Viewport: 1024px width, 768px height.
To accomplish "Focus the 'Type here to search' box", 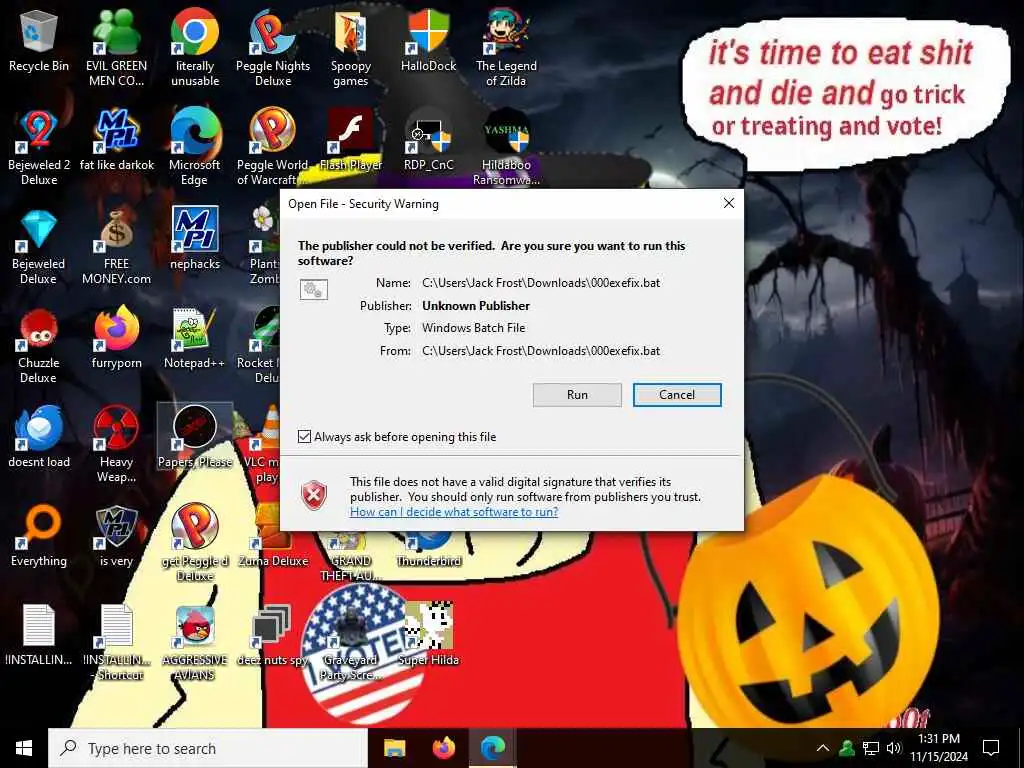I will coord(208,748).
